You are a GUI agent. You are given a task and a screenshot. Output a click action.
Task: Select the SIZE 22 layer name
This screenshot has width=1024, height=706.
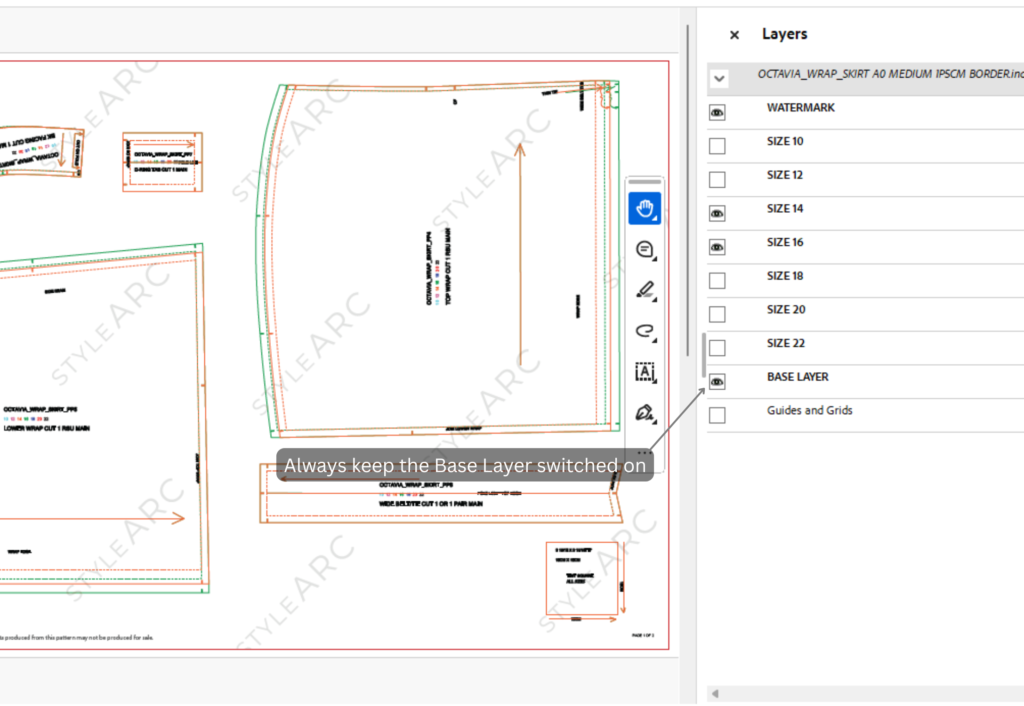click(x=786, y=344)
